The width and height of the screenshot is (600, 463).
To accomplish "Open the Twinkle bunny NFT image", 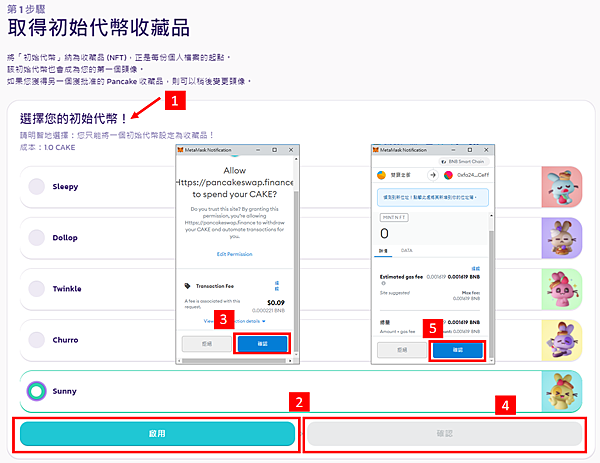I will click(562, 289).
